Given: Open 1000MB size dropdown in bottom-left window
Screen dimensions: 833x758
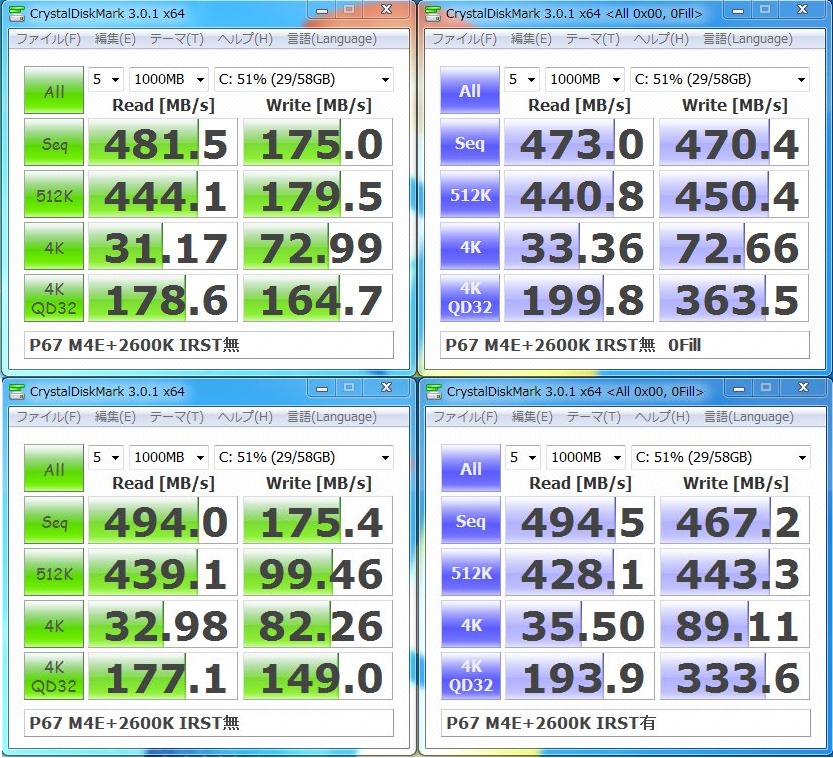Looking at the screenshot, I should click(169, 457).
